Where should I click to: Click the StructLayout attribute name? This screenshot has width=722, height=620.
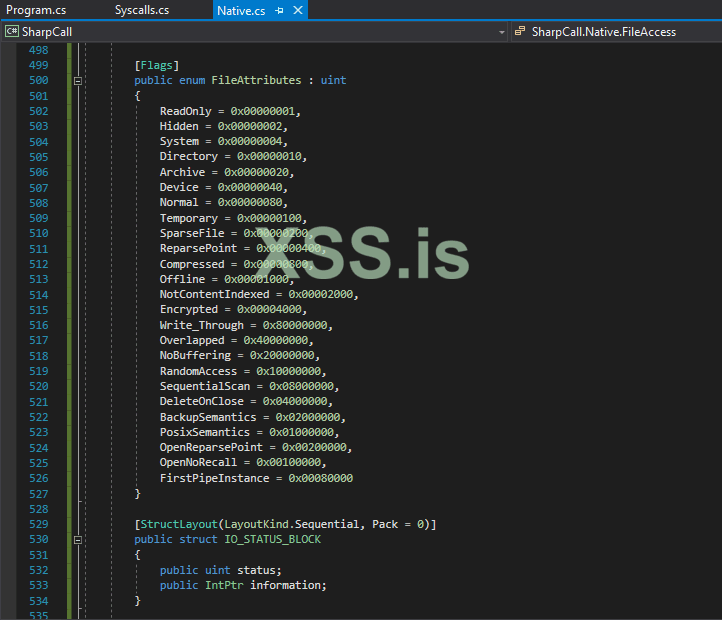pos(179,524)
